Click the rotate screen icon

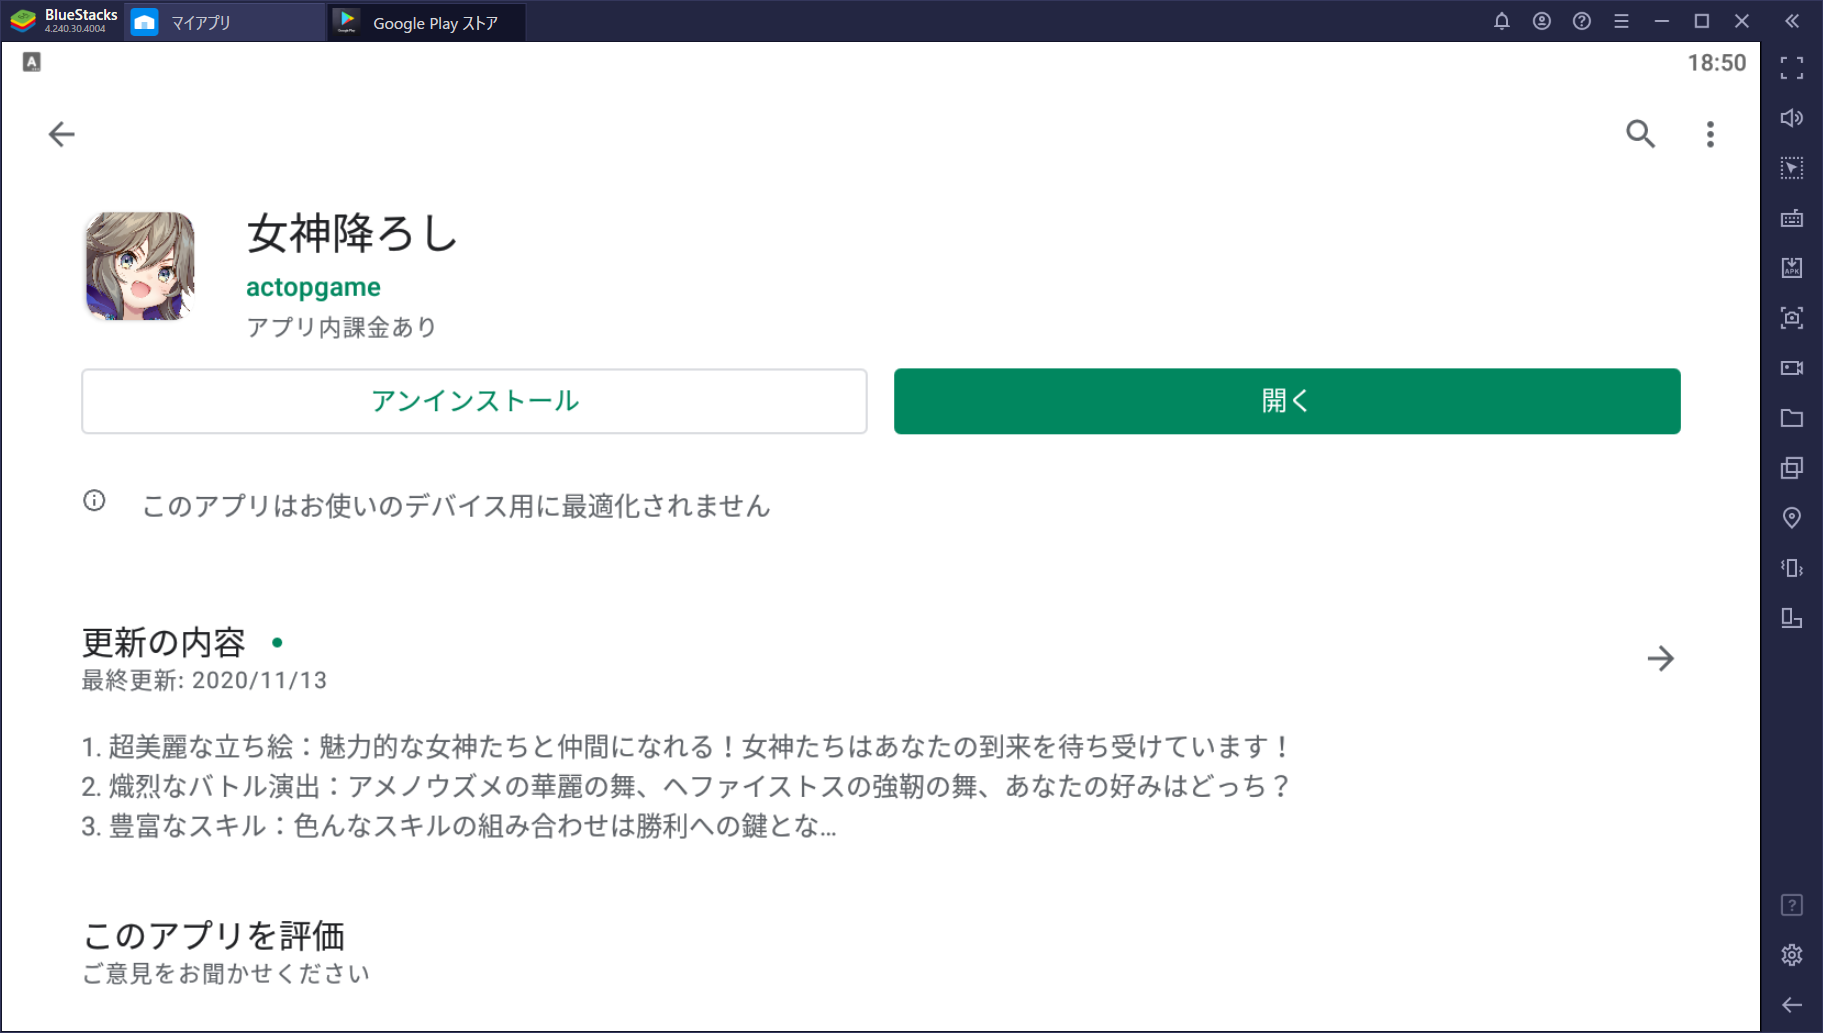[x=1791, y=618]
